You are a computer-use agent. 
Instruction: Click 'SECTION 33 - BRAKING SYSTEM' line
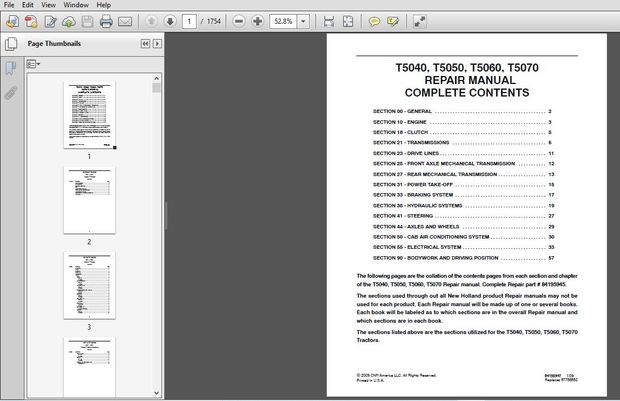click(463, 195)
